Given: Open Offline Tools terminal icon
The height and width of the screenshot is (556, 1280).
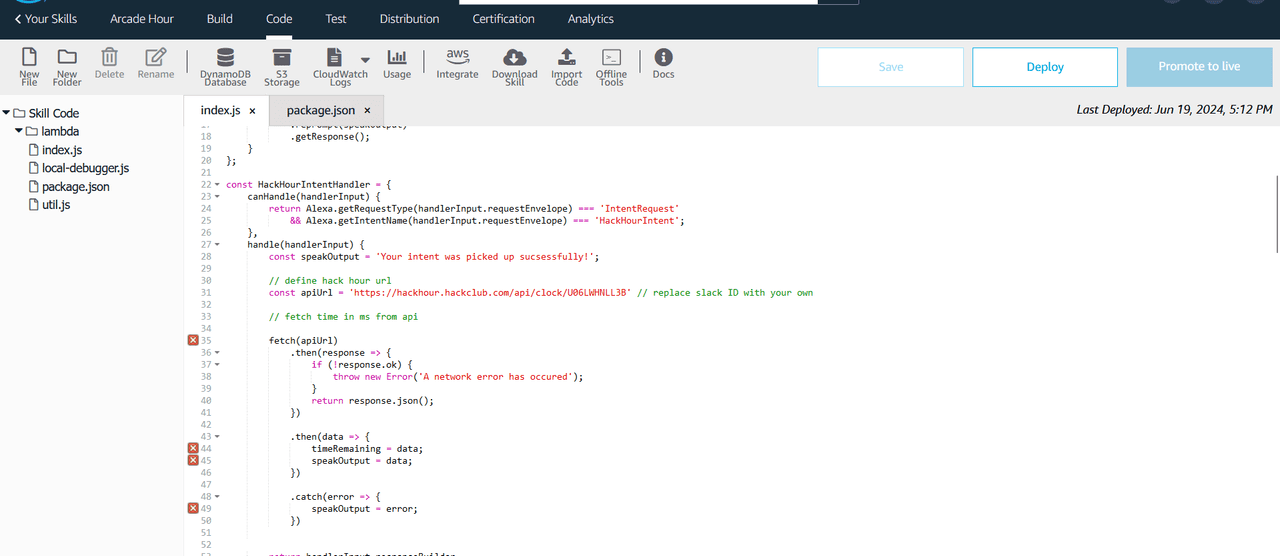Looking at the screenshot, I should tap(611, 58).
